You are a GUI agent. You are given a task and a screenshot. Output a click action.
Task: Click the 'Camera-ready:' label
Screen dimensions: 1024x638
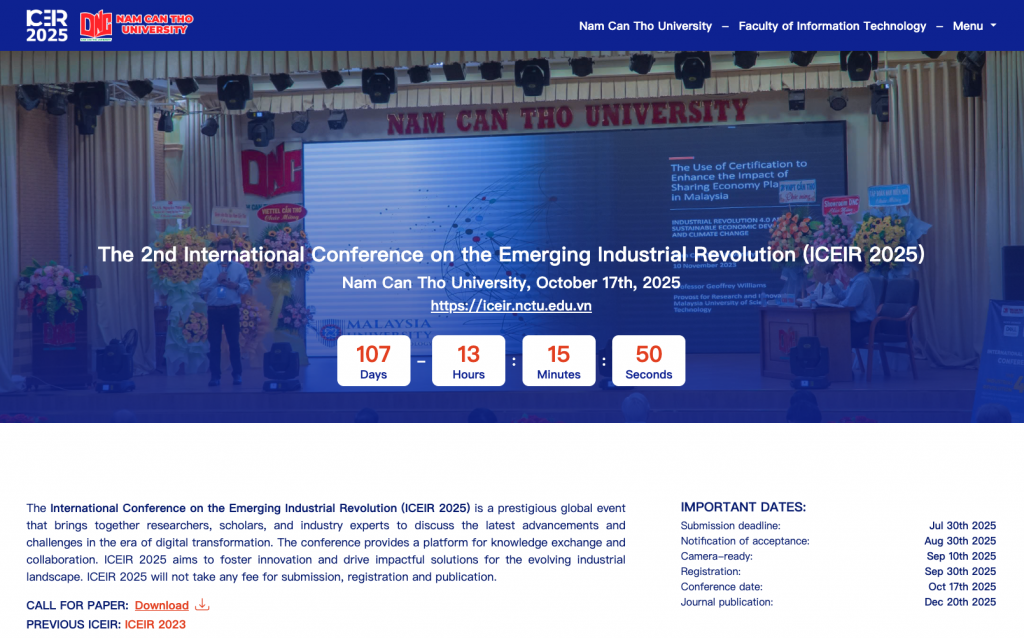716,556
